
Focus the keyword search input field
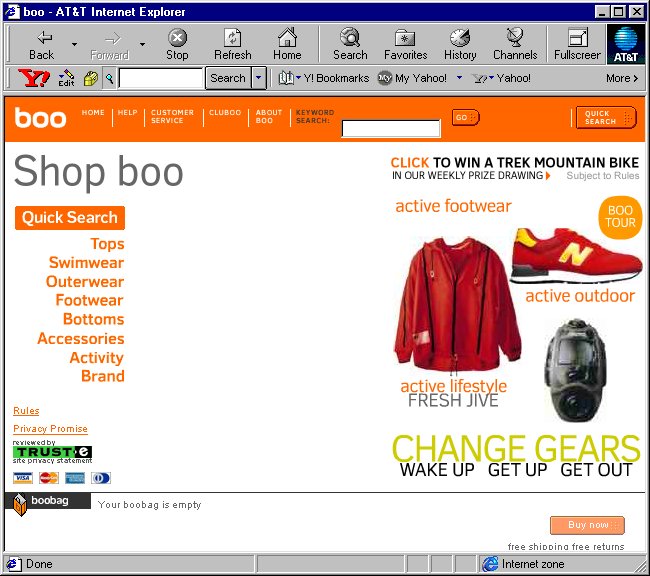pos(390,128)
